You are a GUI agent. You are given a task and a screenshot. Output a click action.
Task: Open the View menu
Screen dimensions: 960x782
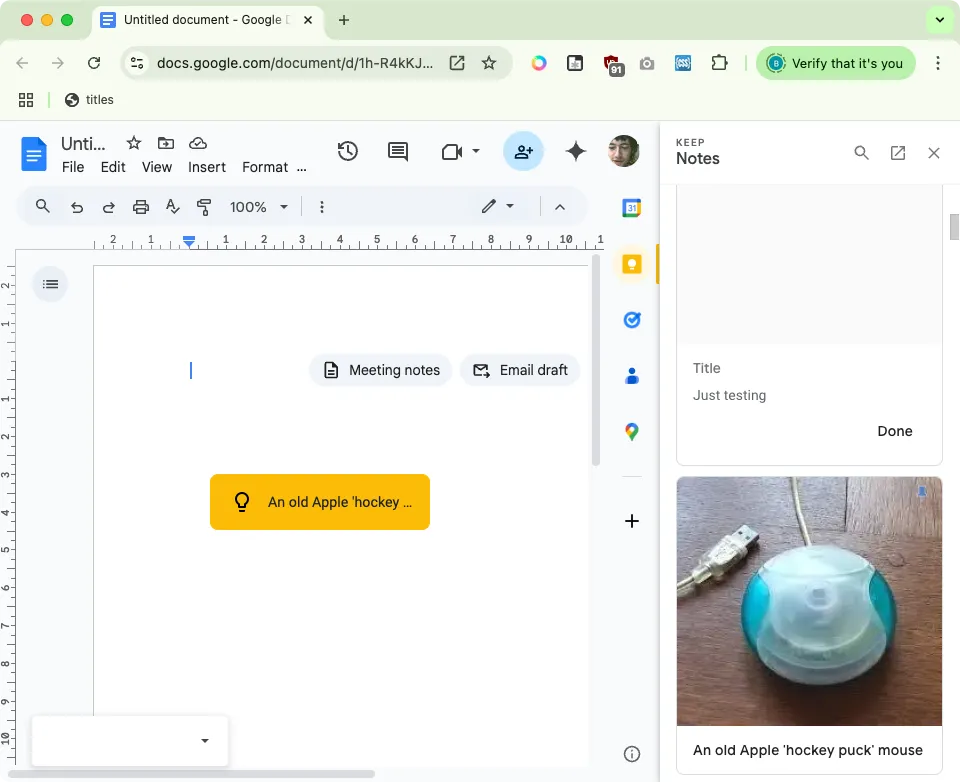[157, 167]
